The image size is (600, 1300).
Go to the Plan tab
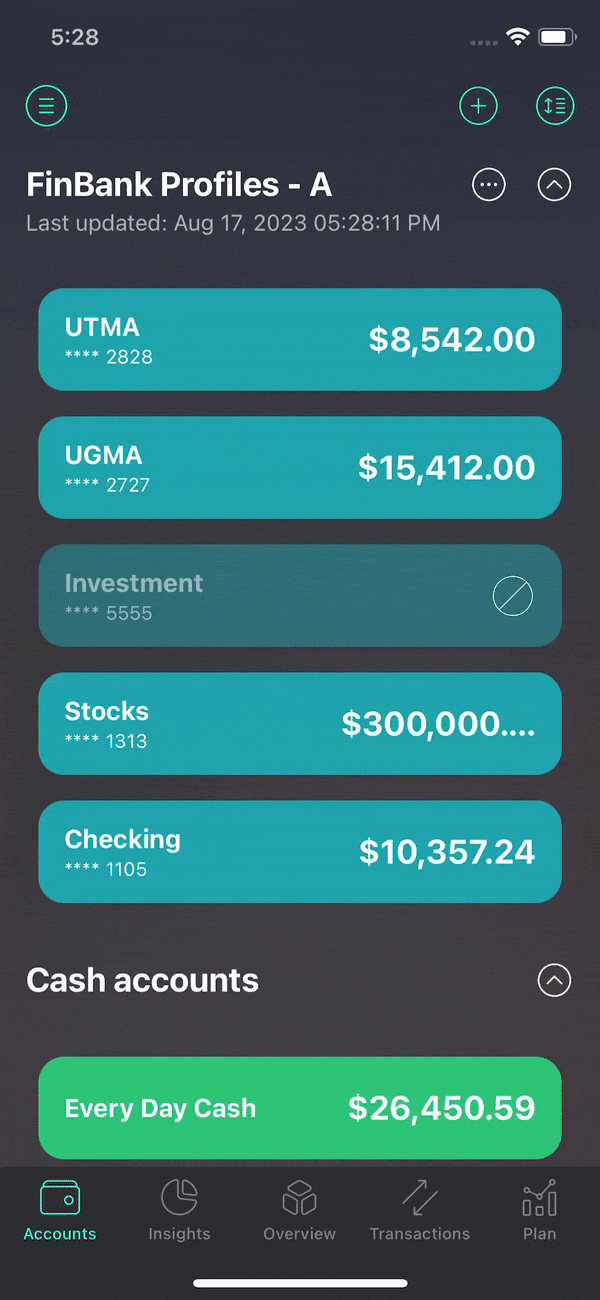pos(540,1210)
